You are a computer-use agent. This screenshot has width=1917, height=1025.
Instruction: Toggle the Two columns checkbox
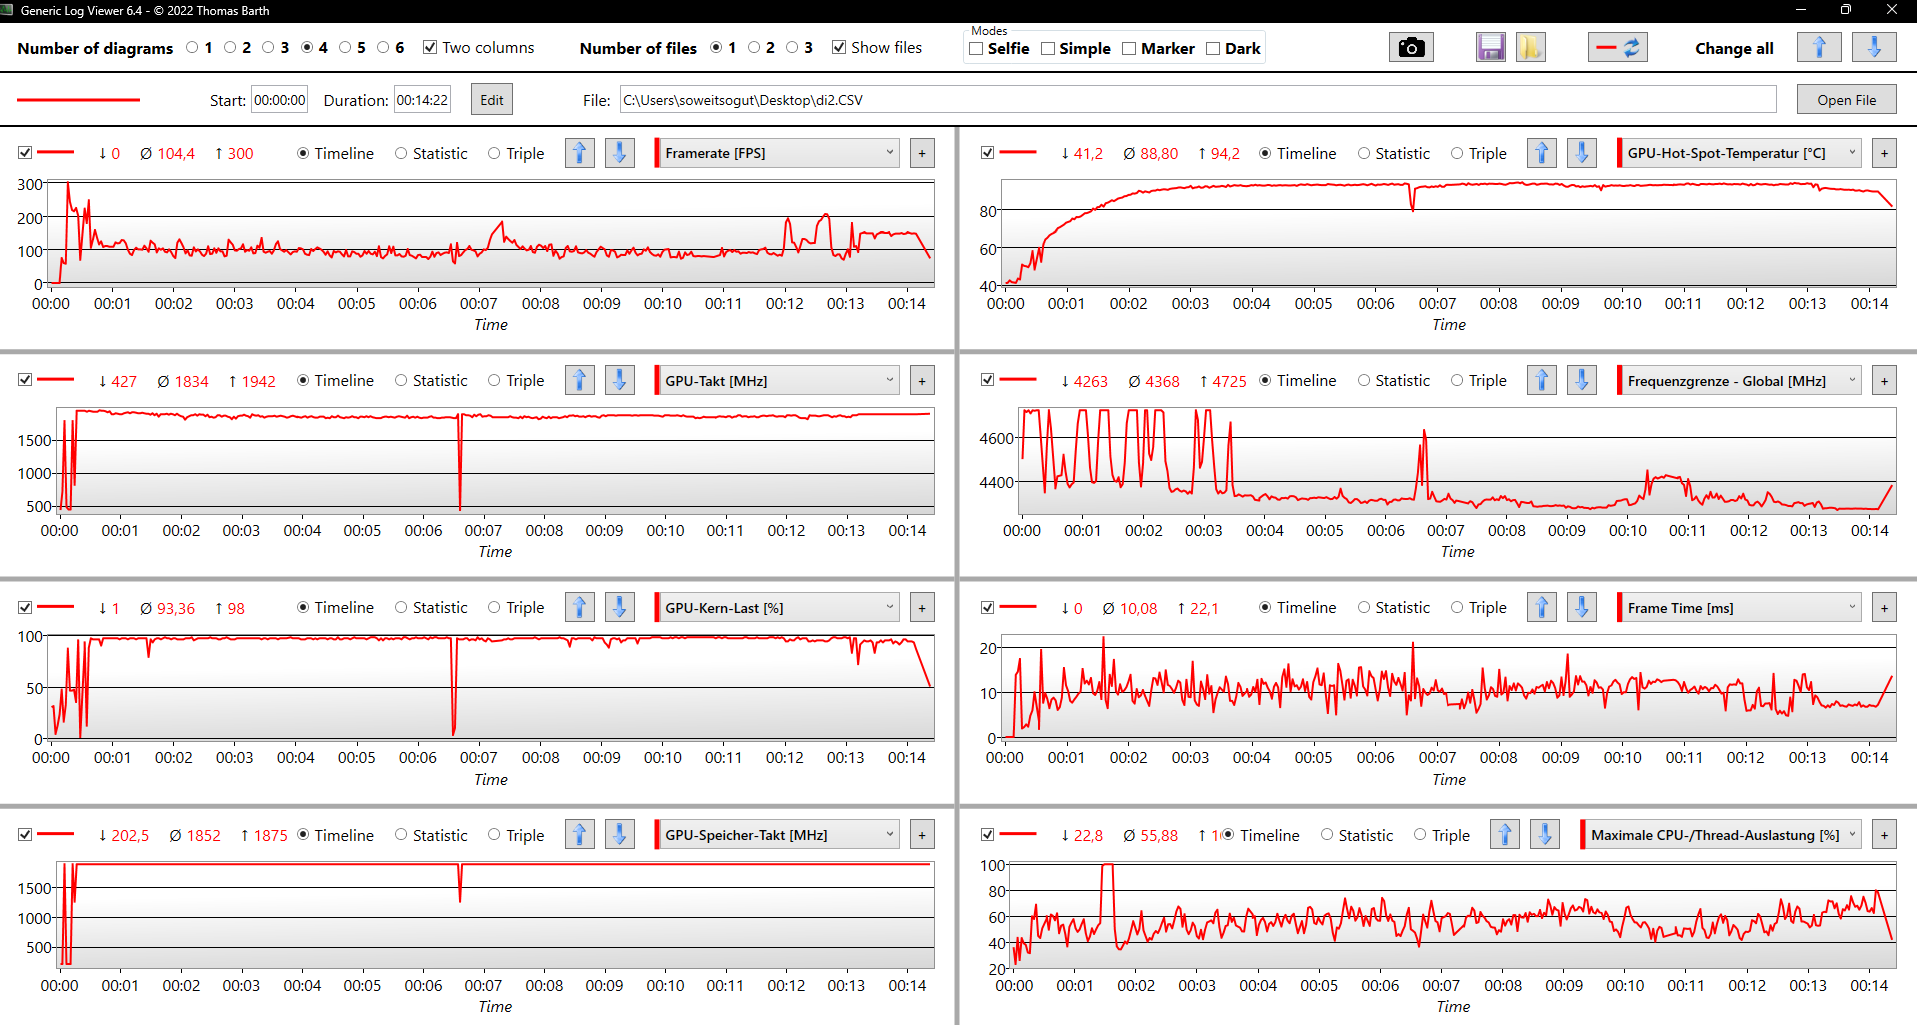coord(430,47)
